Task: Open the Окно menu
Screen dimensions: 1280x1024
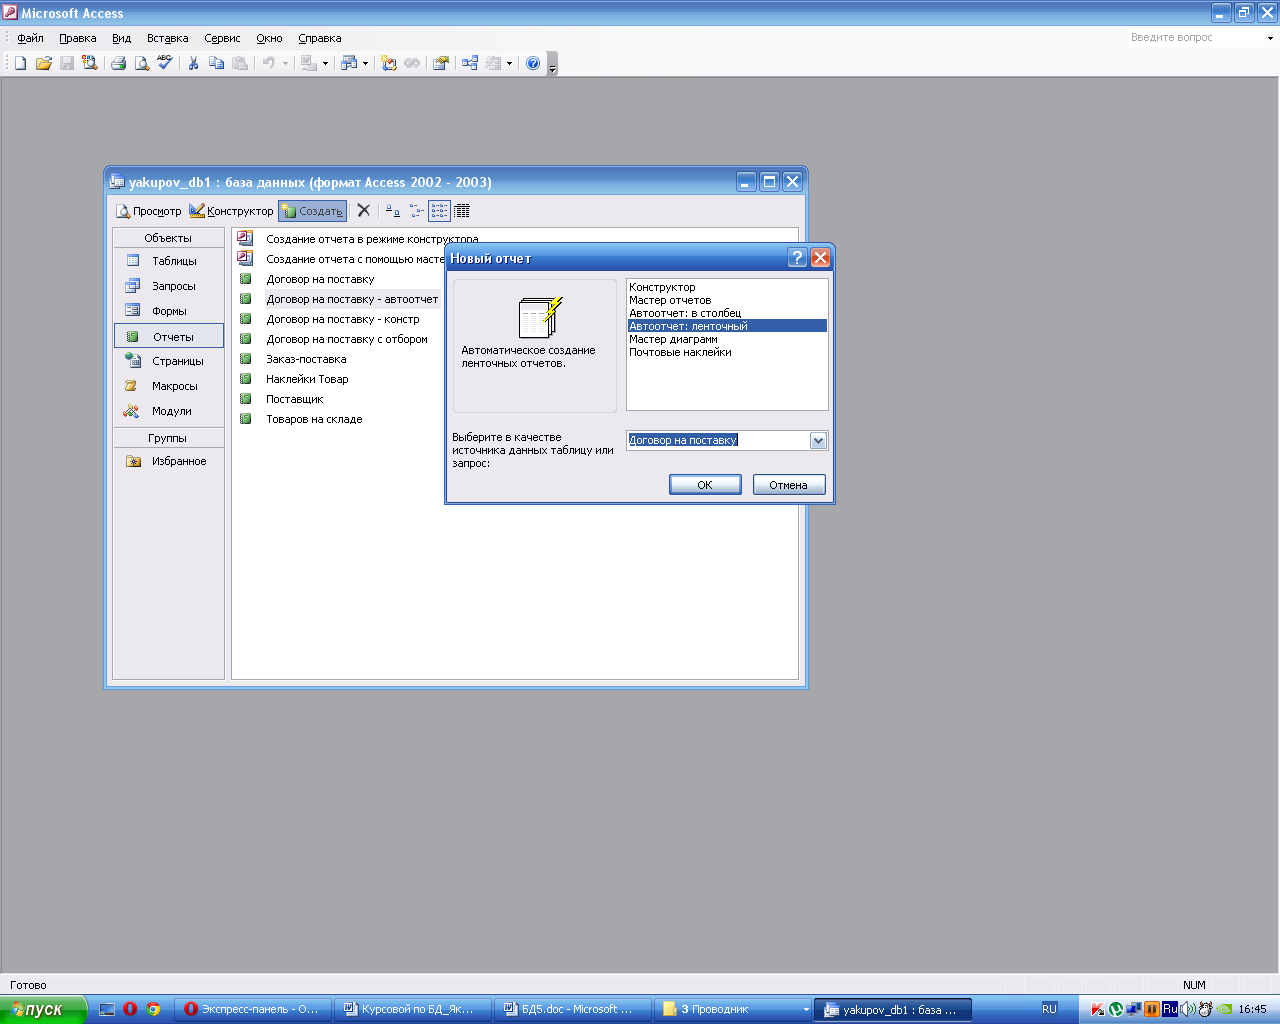Action: tap(269, 38)
